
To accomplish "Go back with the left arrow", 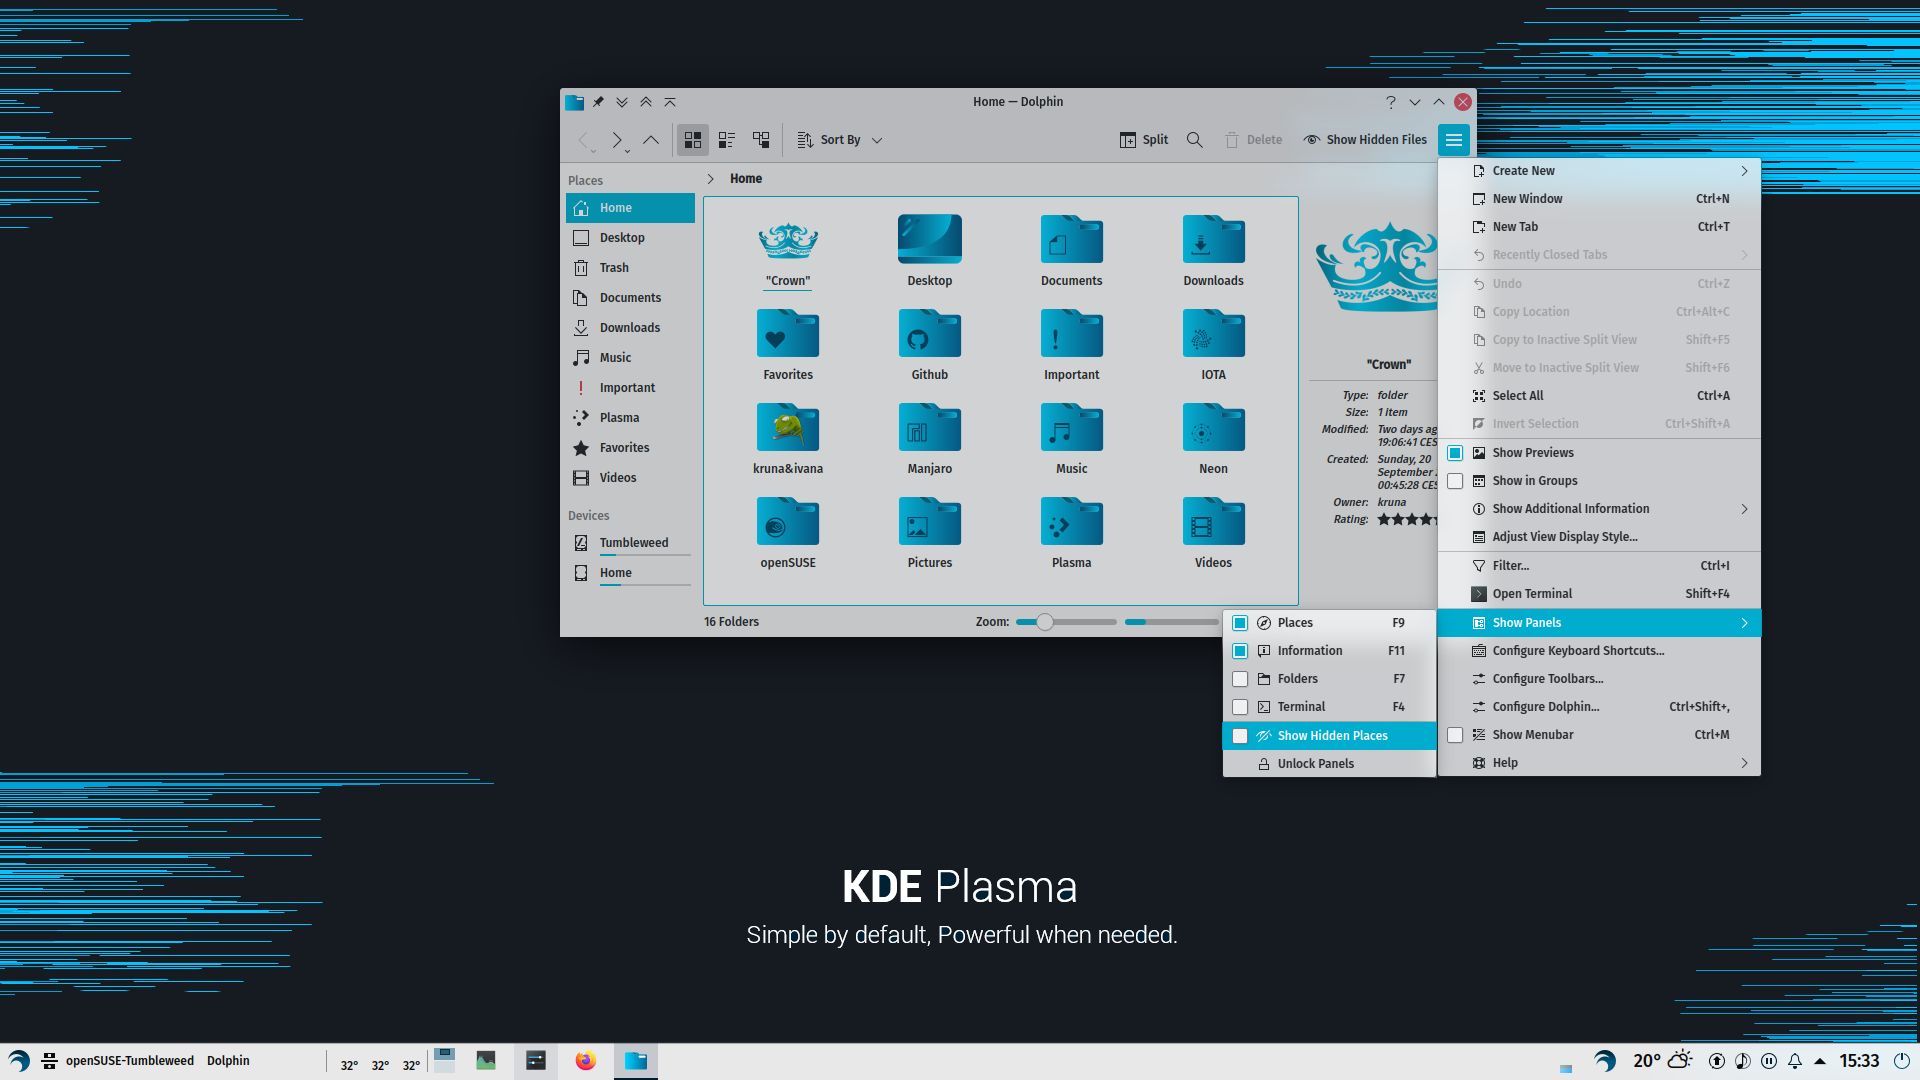I will click(x=584, y=140).
